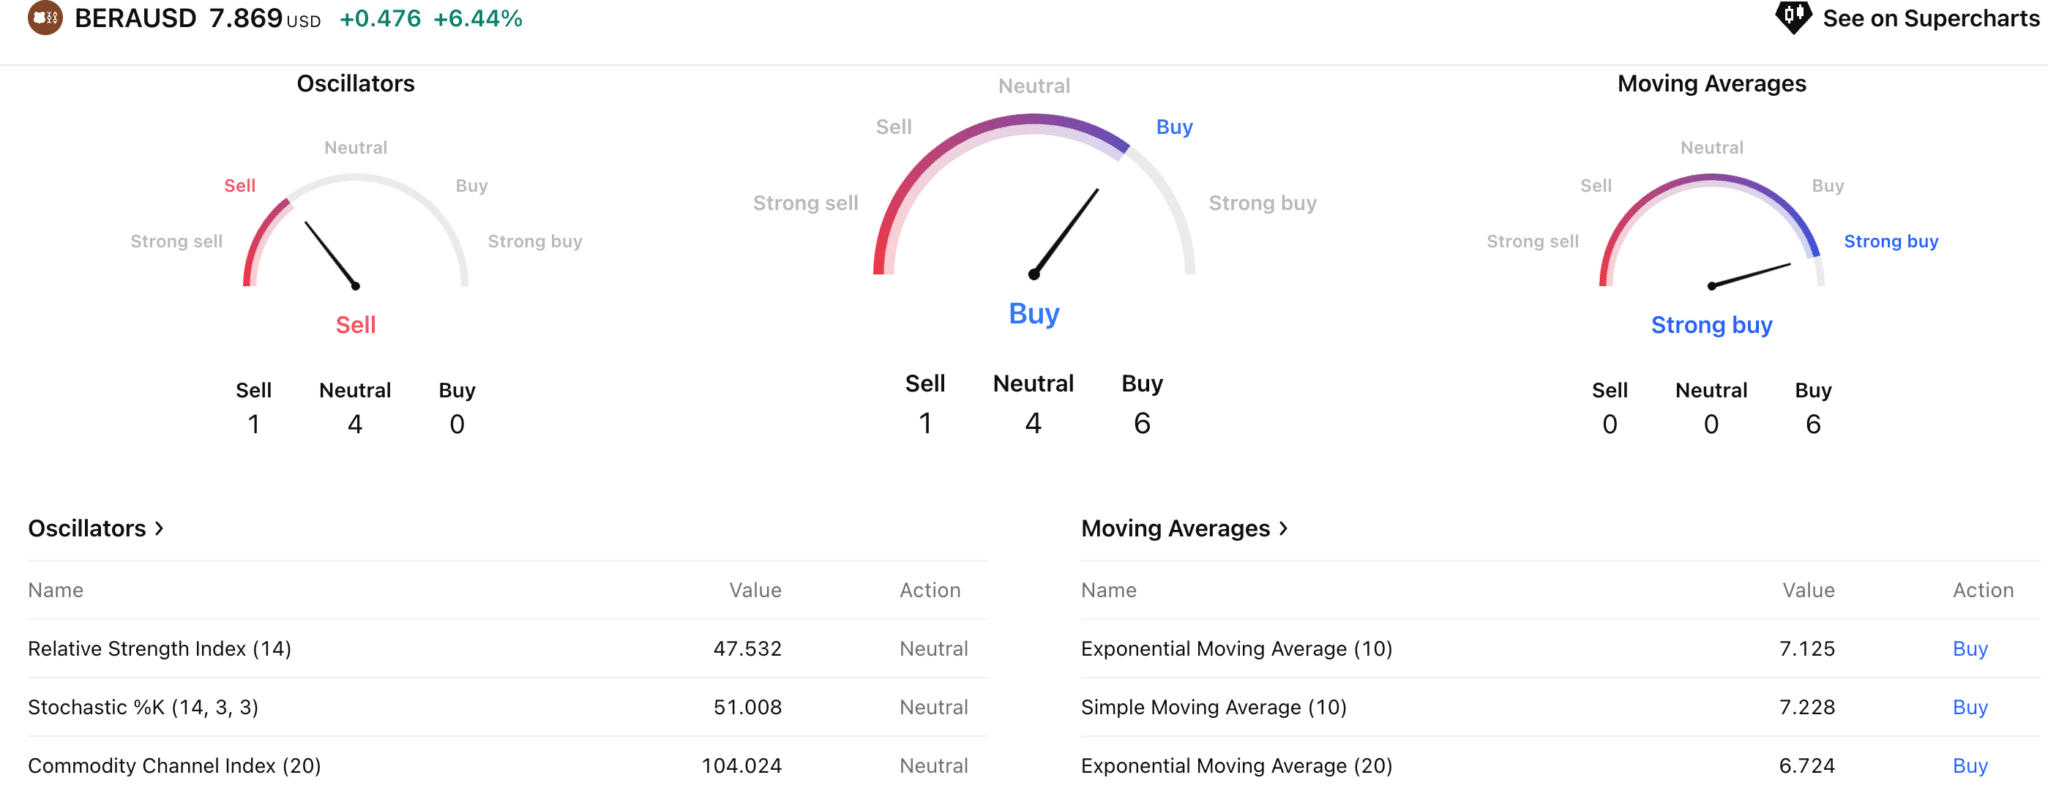Click the Moving Averages gauge needle
Screen dimensions: 2048x794
pos(1749,276)
